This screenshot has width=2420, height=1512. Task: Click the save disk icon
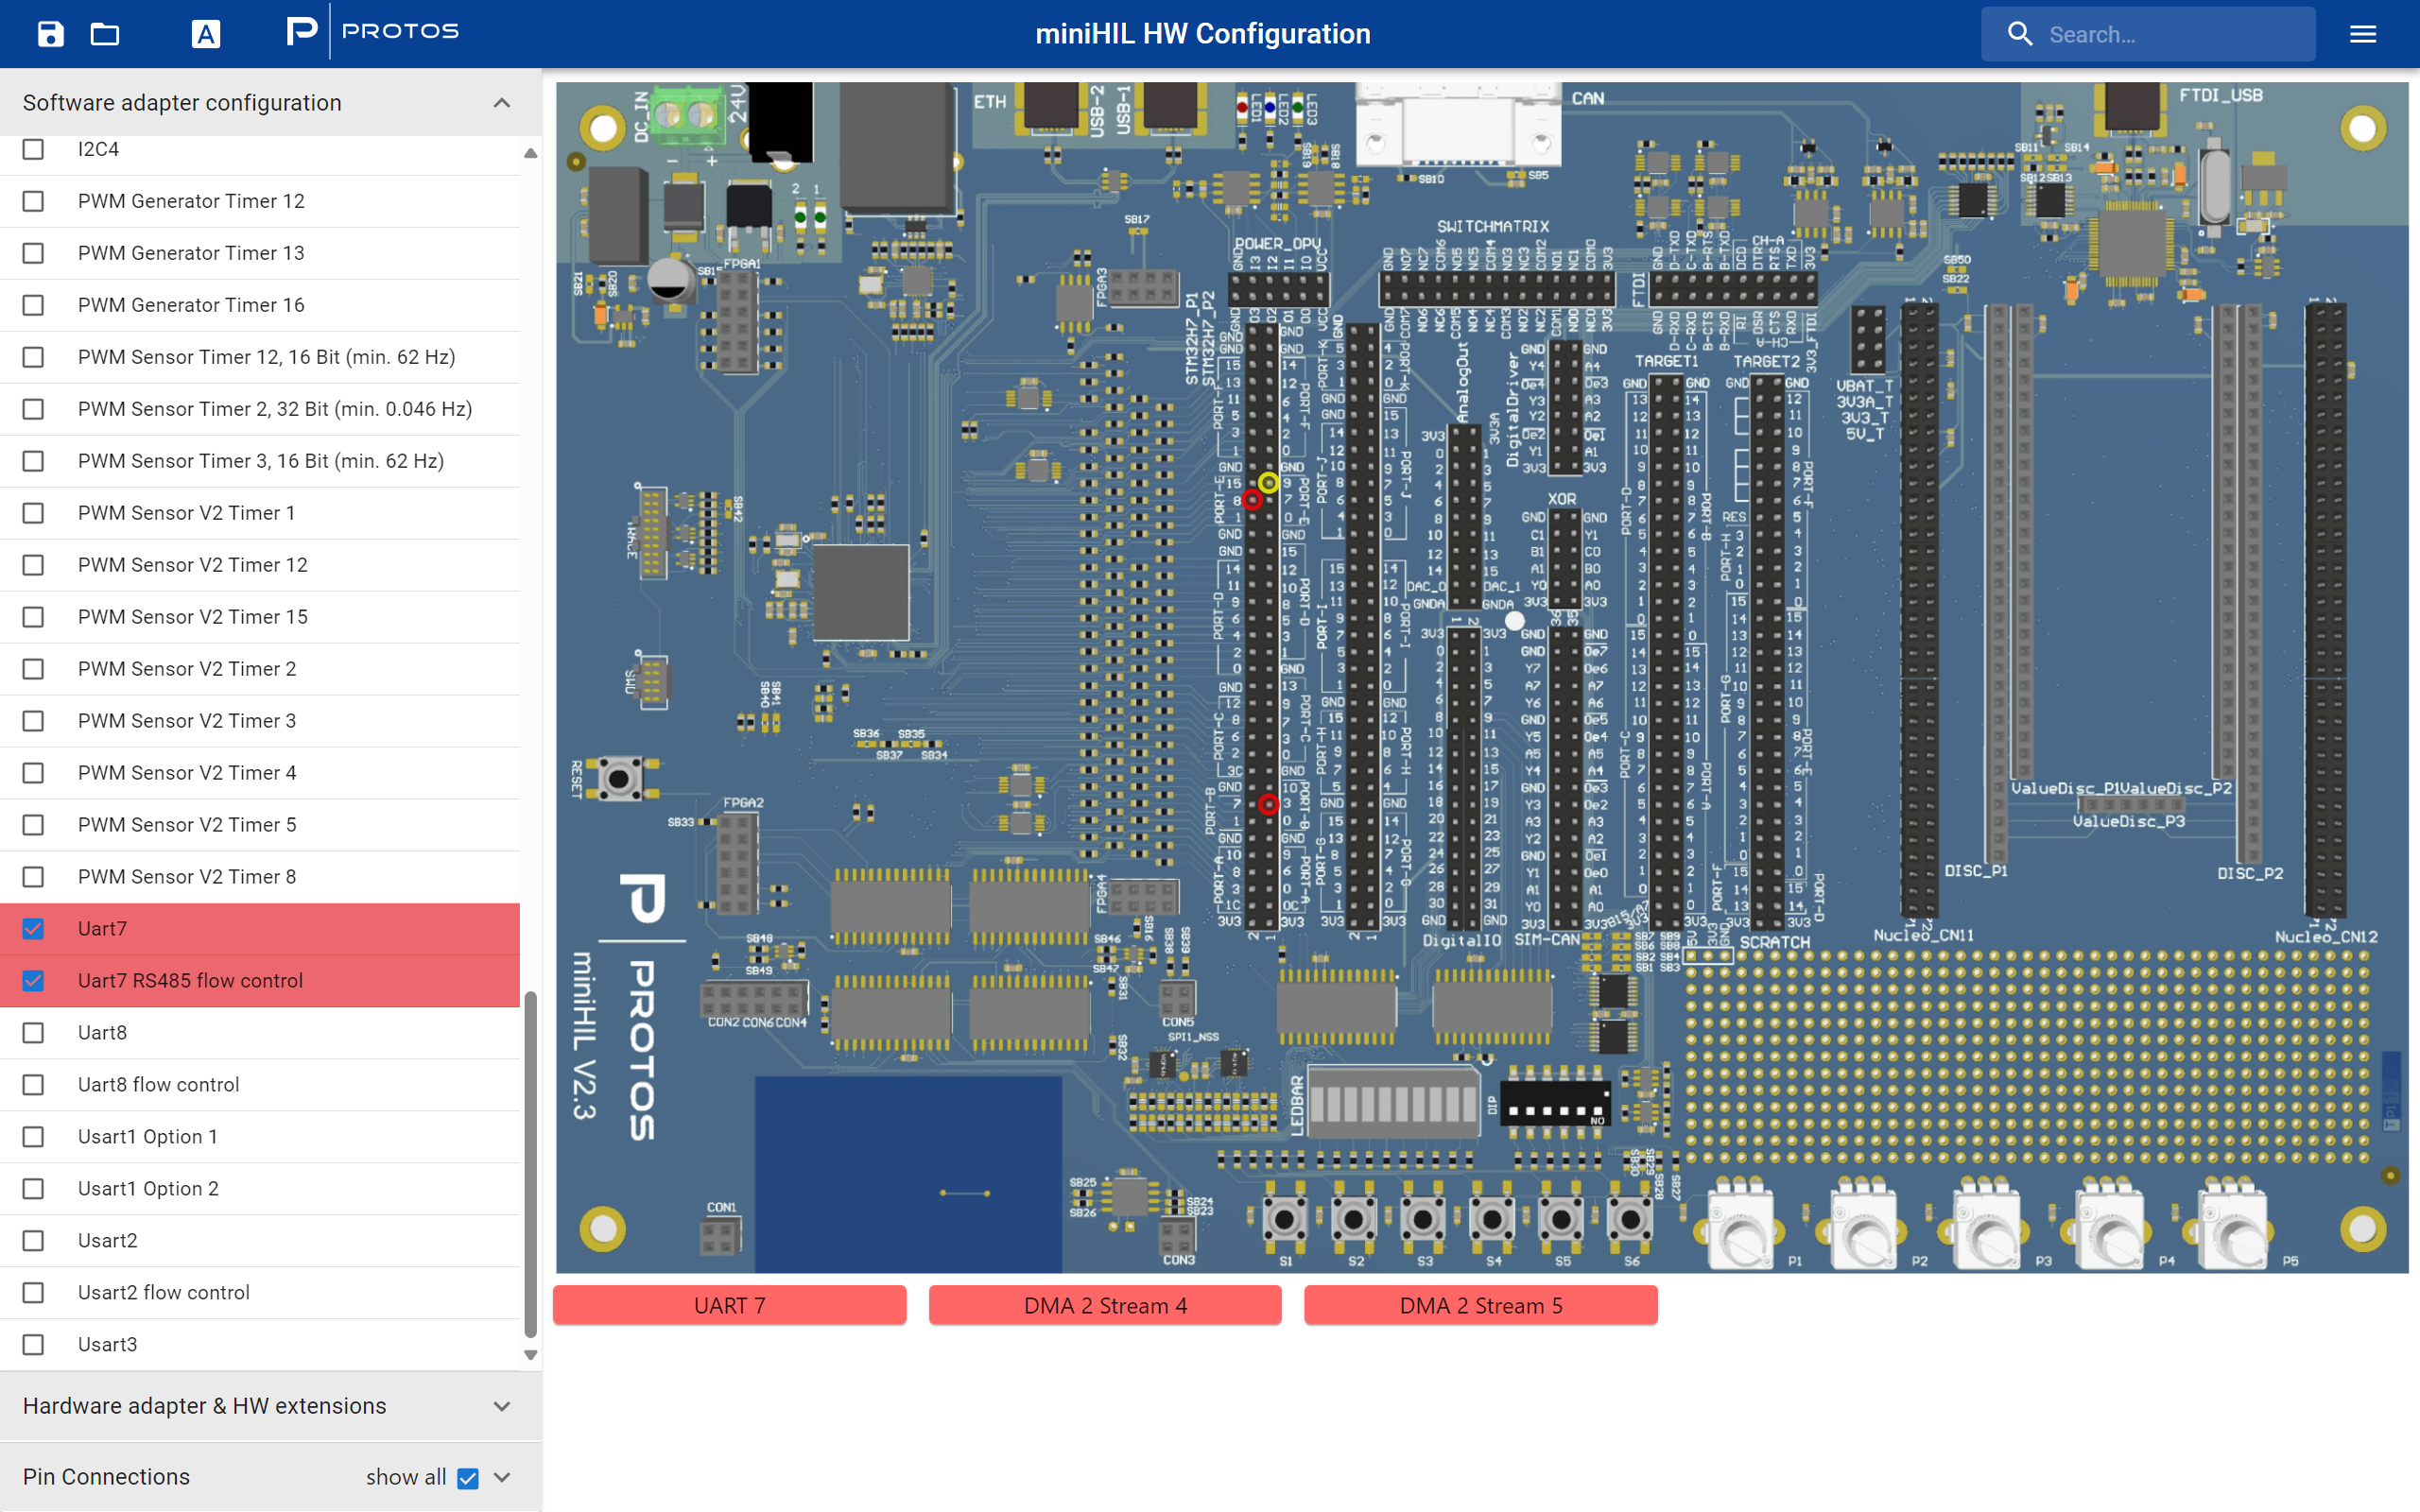pos(50,34)
